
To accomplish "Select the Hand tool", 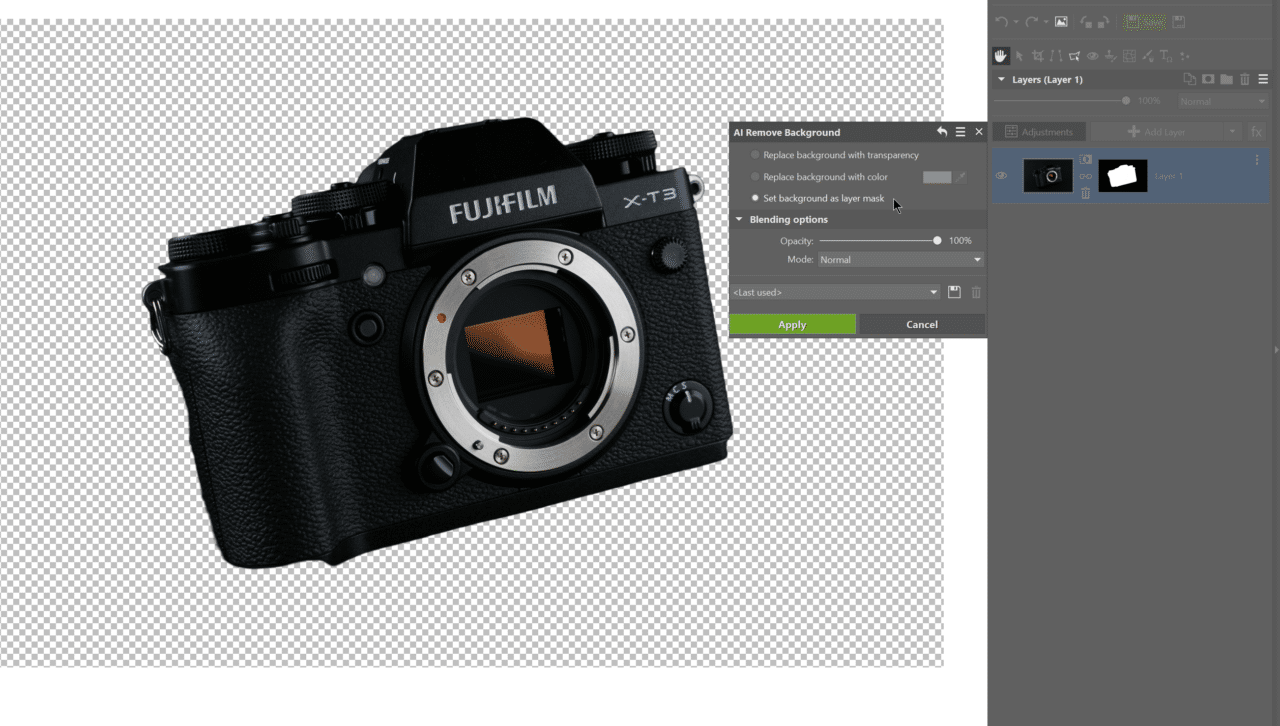I will (1001, 55).
